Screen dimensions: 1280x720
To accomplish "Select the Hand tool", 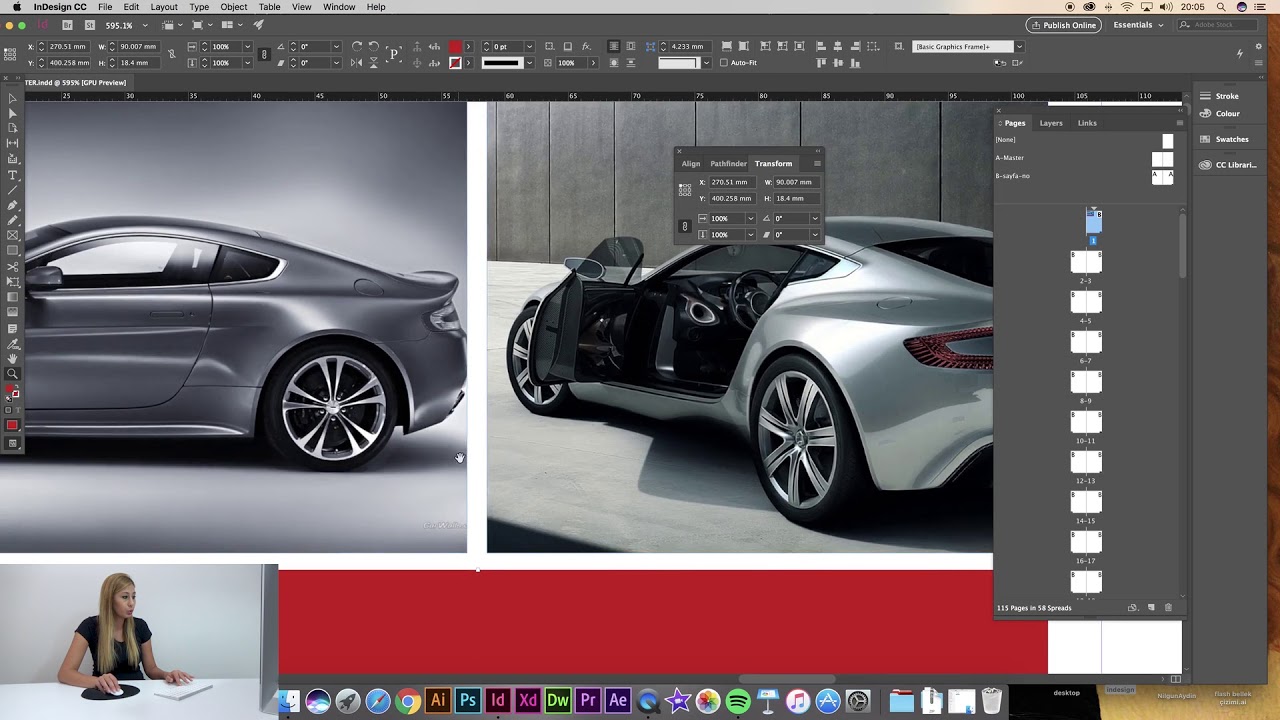I will [12, 358].
